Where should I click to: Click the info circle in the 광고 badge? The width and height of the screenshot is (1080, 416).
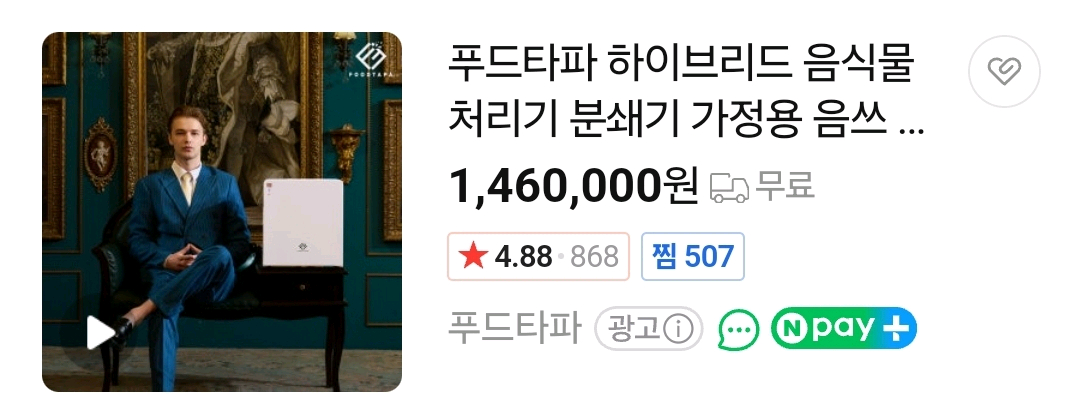click(x=677, y=329)
